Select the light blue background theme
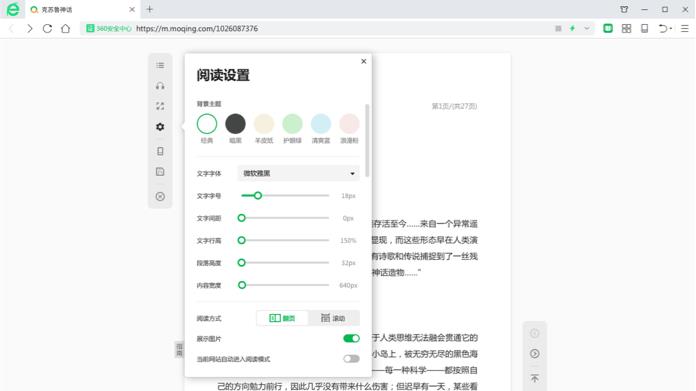The height and width of the screenshot is (391, 696). tap(320, 124)
